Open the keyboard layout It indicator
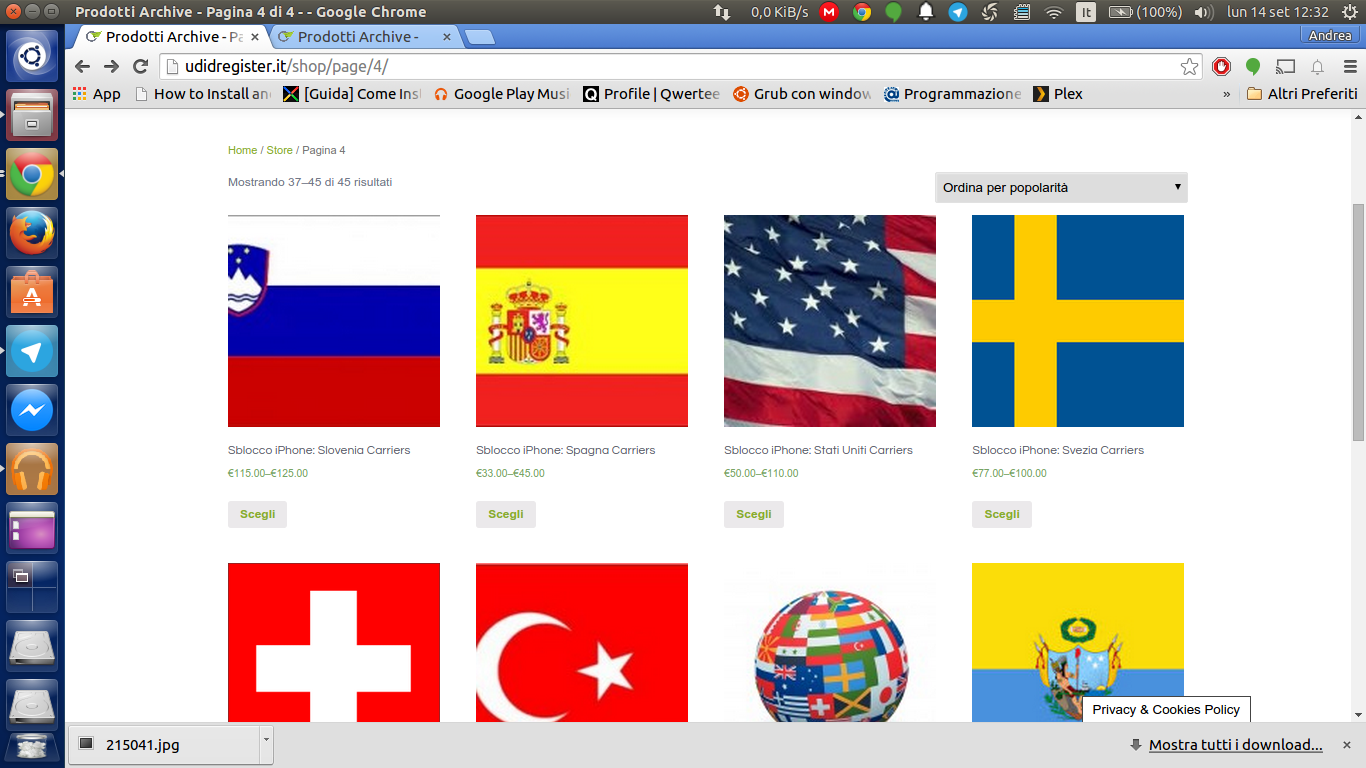This screenshot has width=1366, height=768. 1085,12
